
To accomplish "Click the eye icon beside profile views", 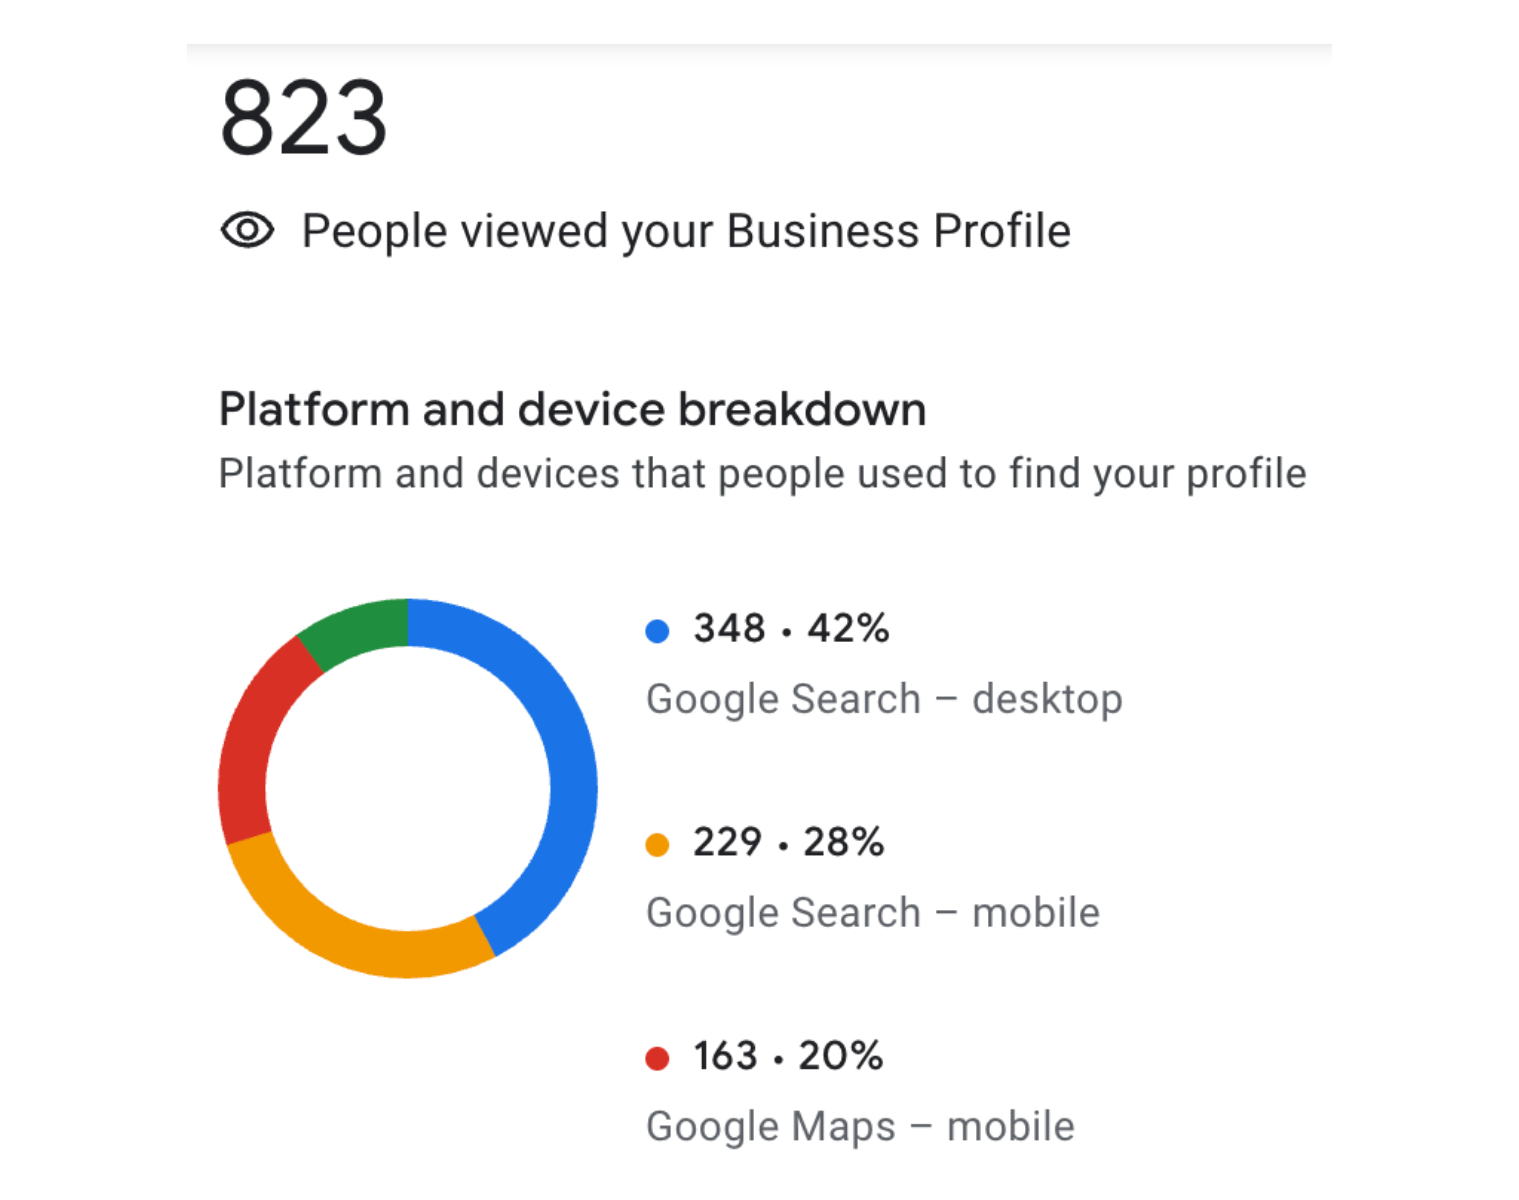I will 247,231.
